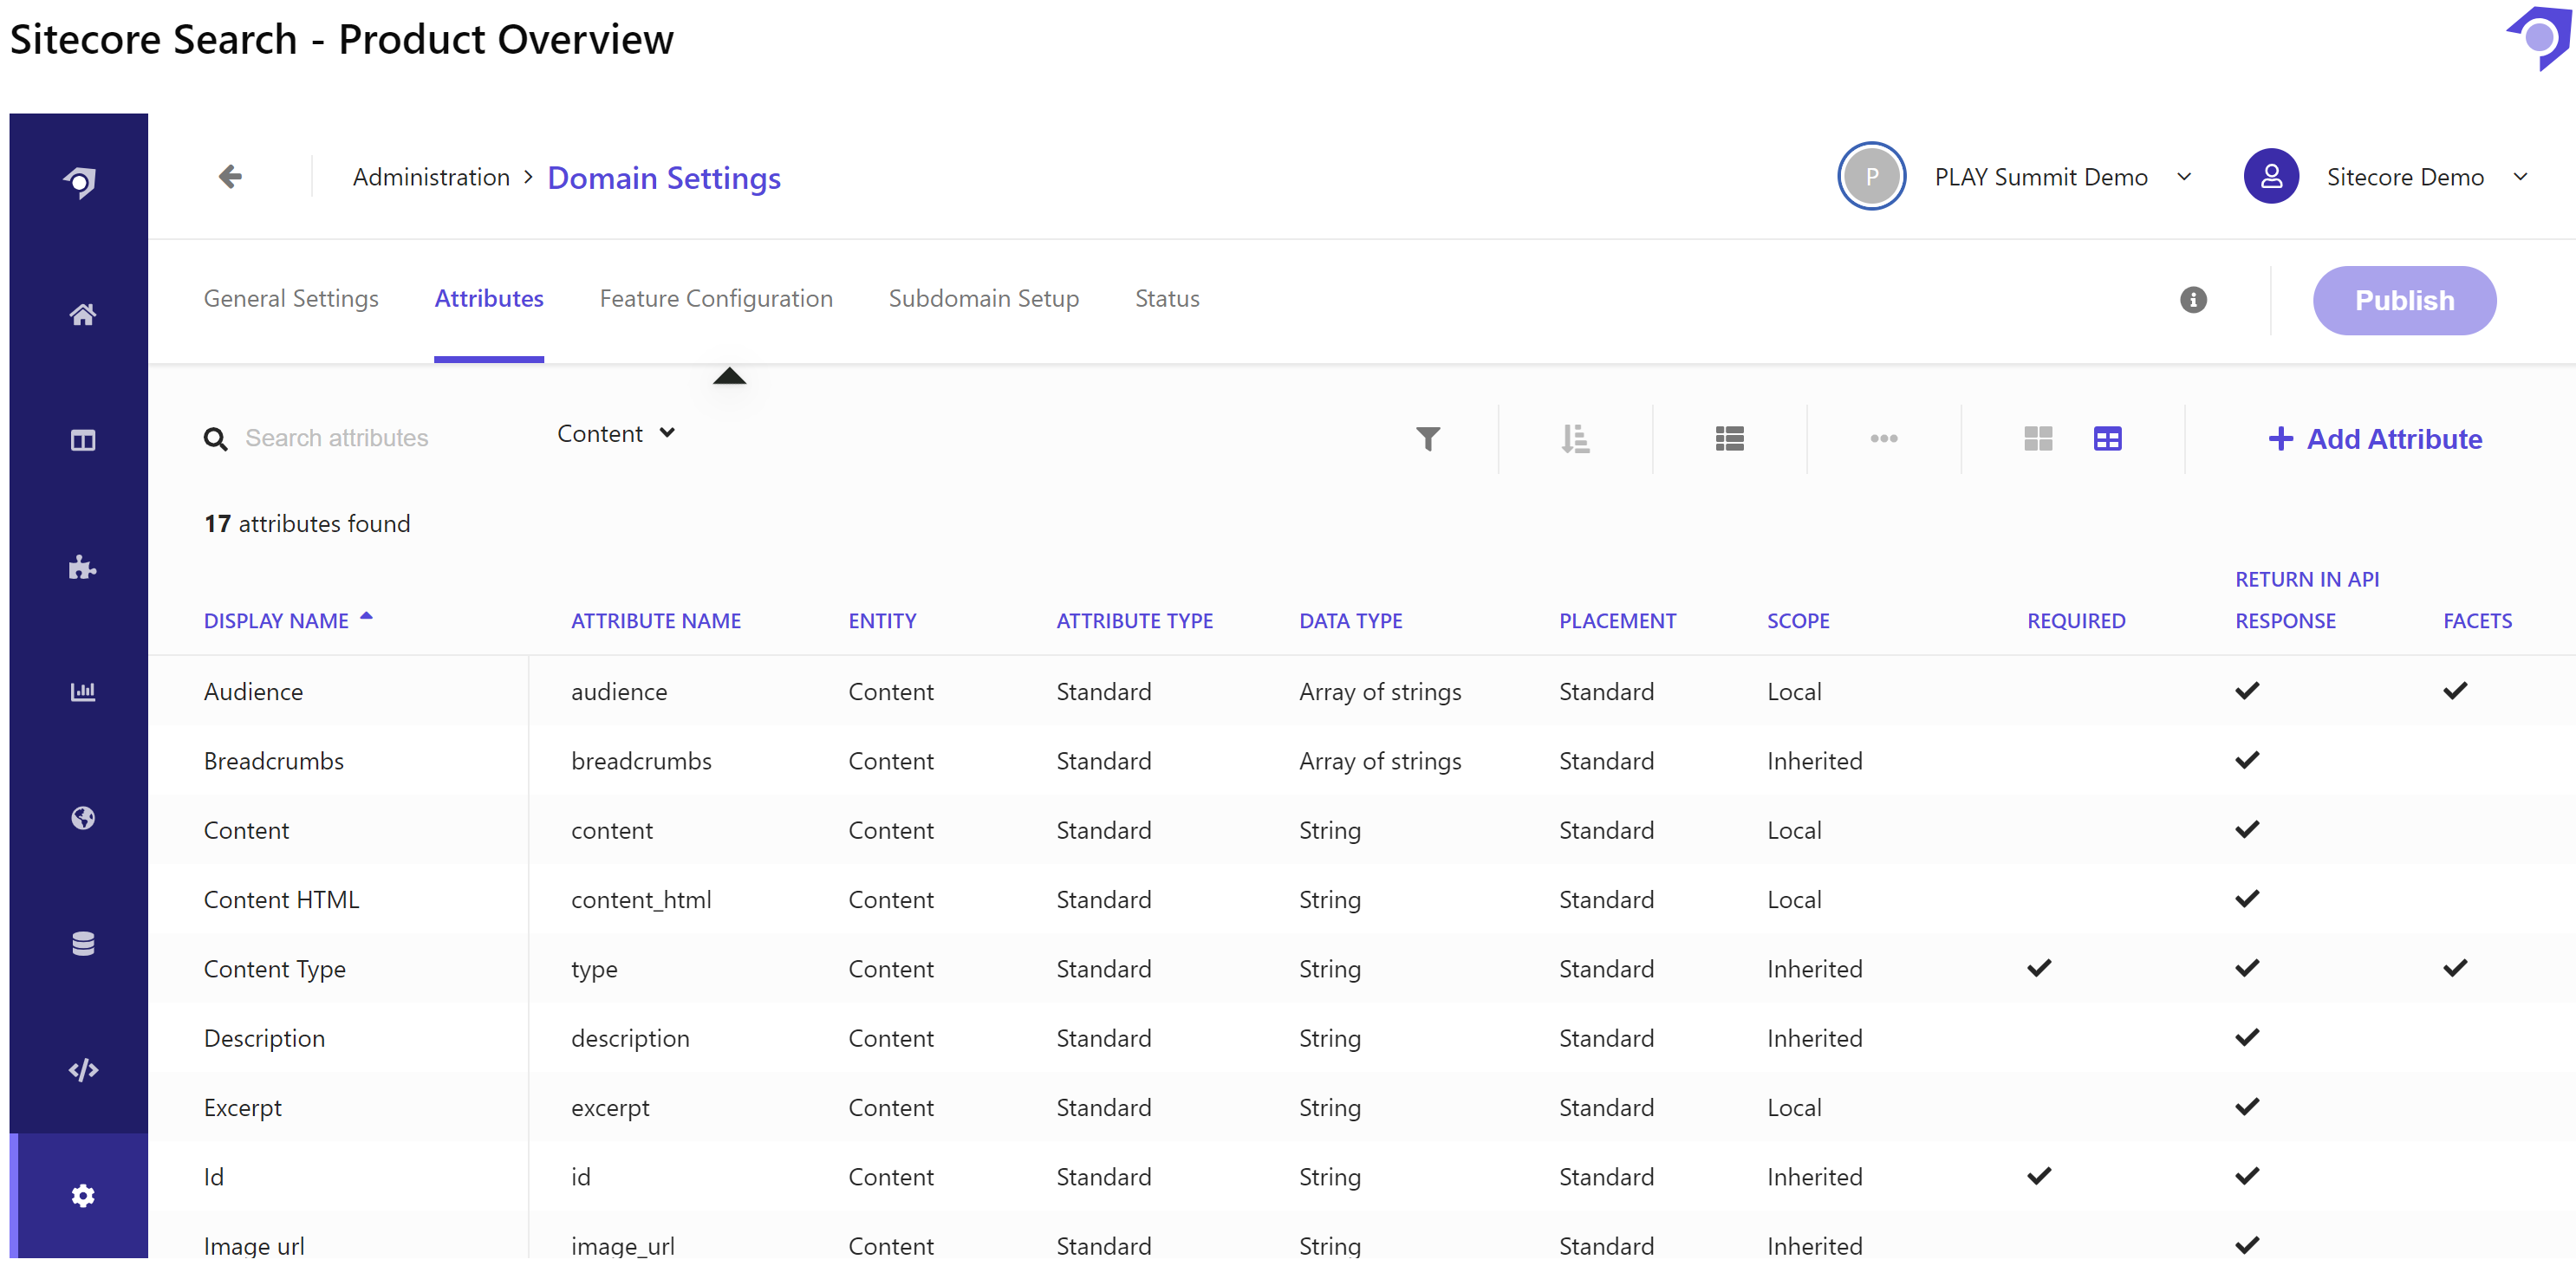Toggle API response checkmark for Breadcrumbs
The height and width of the screenshot is (1266, 2576).
2246,759
